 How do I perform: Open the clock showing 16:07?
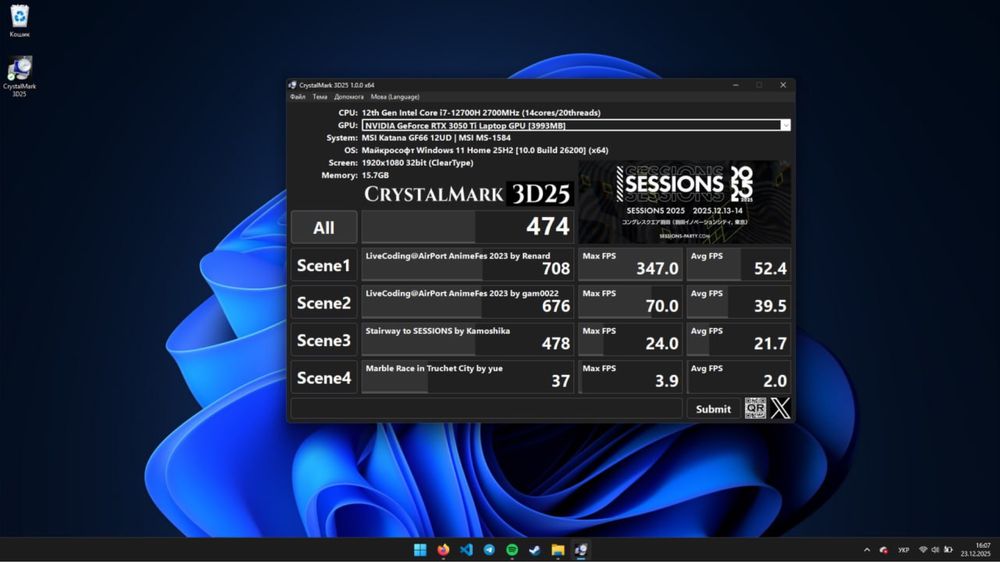[976, 550]
